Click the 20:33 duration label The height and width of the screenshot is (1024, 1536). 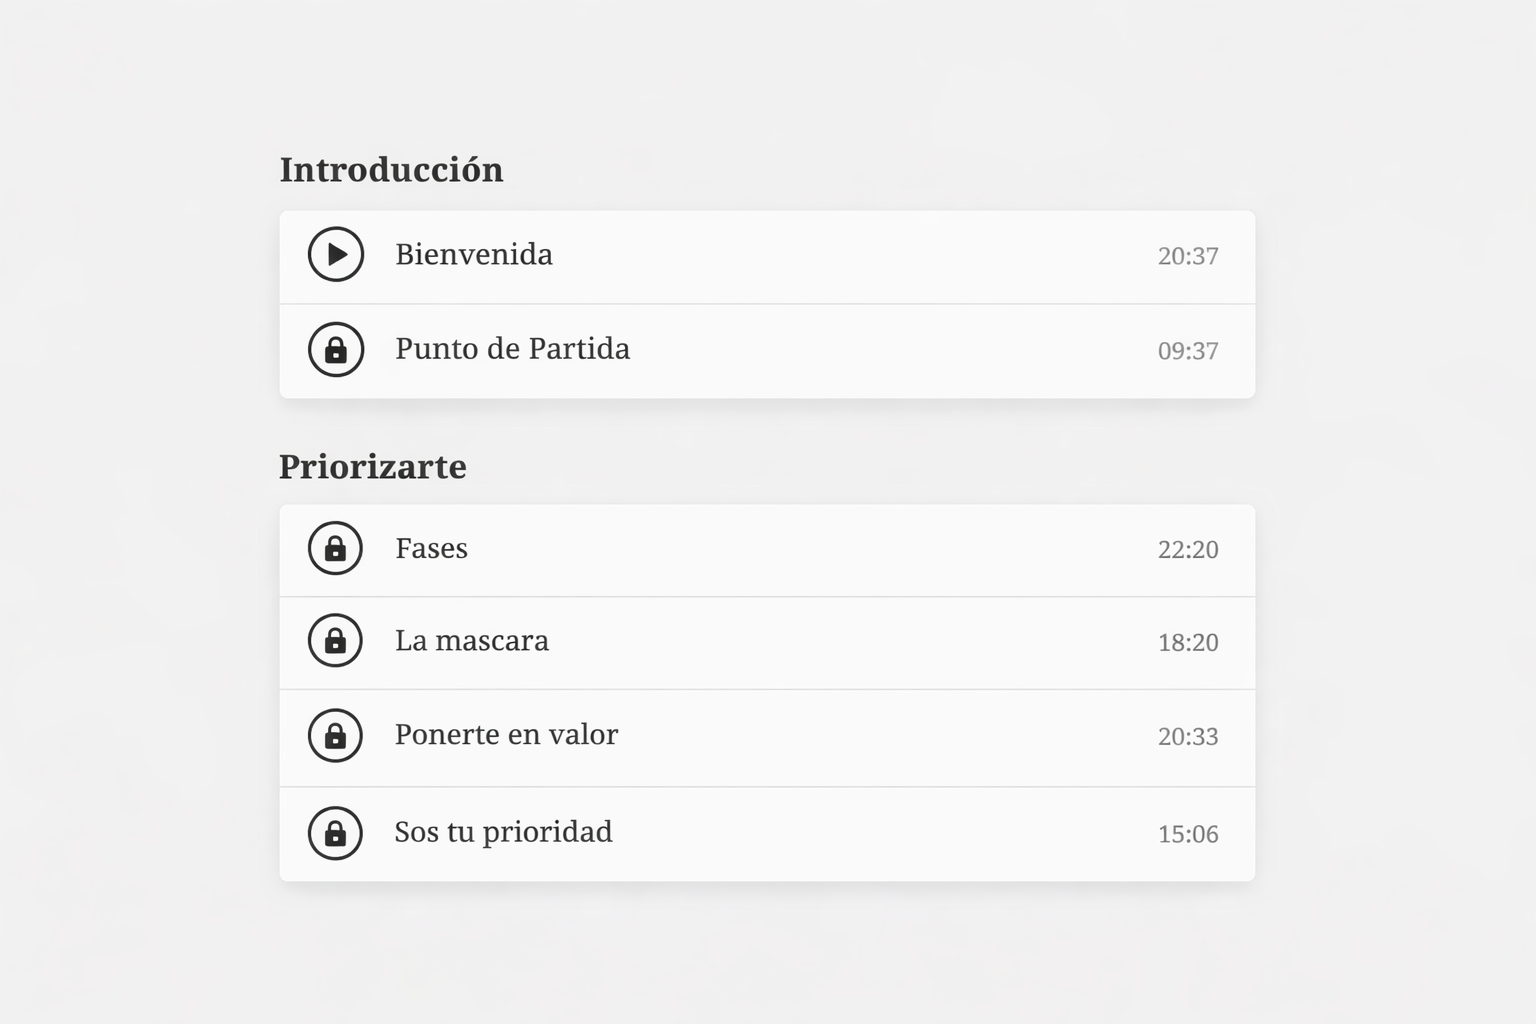tap(1188, 736)
